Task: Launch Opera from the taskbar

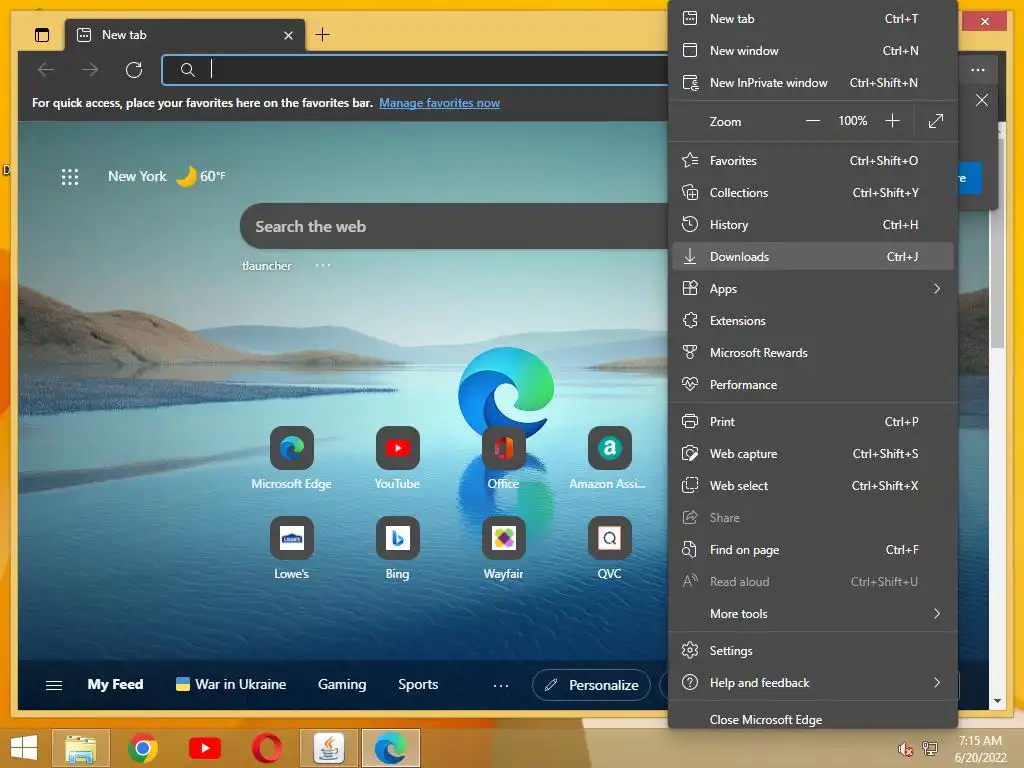Action: click(x=266, y=748)
